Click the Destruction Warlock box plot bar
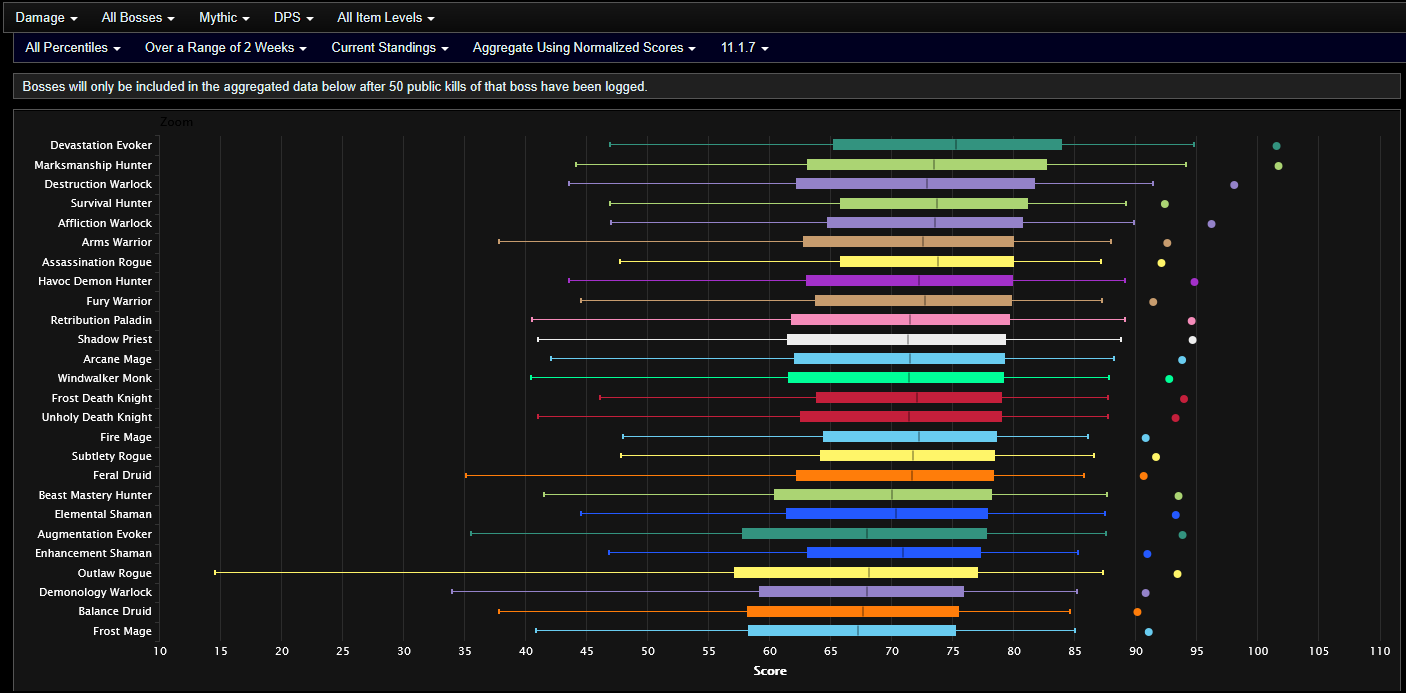The width and height of the screenshot is (1406, 693). click(x=915, y=184)
